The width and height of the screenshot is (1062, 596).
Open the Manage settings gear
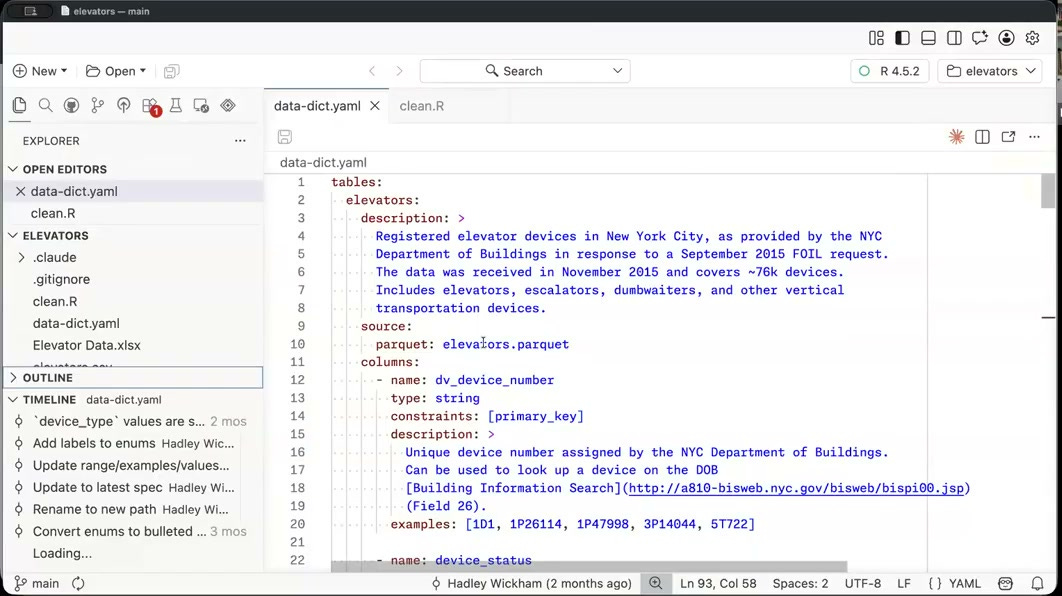[x=1032, y=38]
